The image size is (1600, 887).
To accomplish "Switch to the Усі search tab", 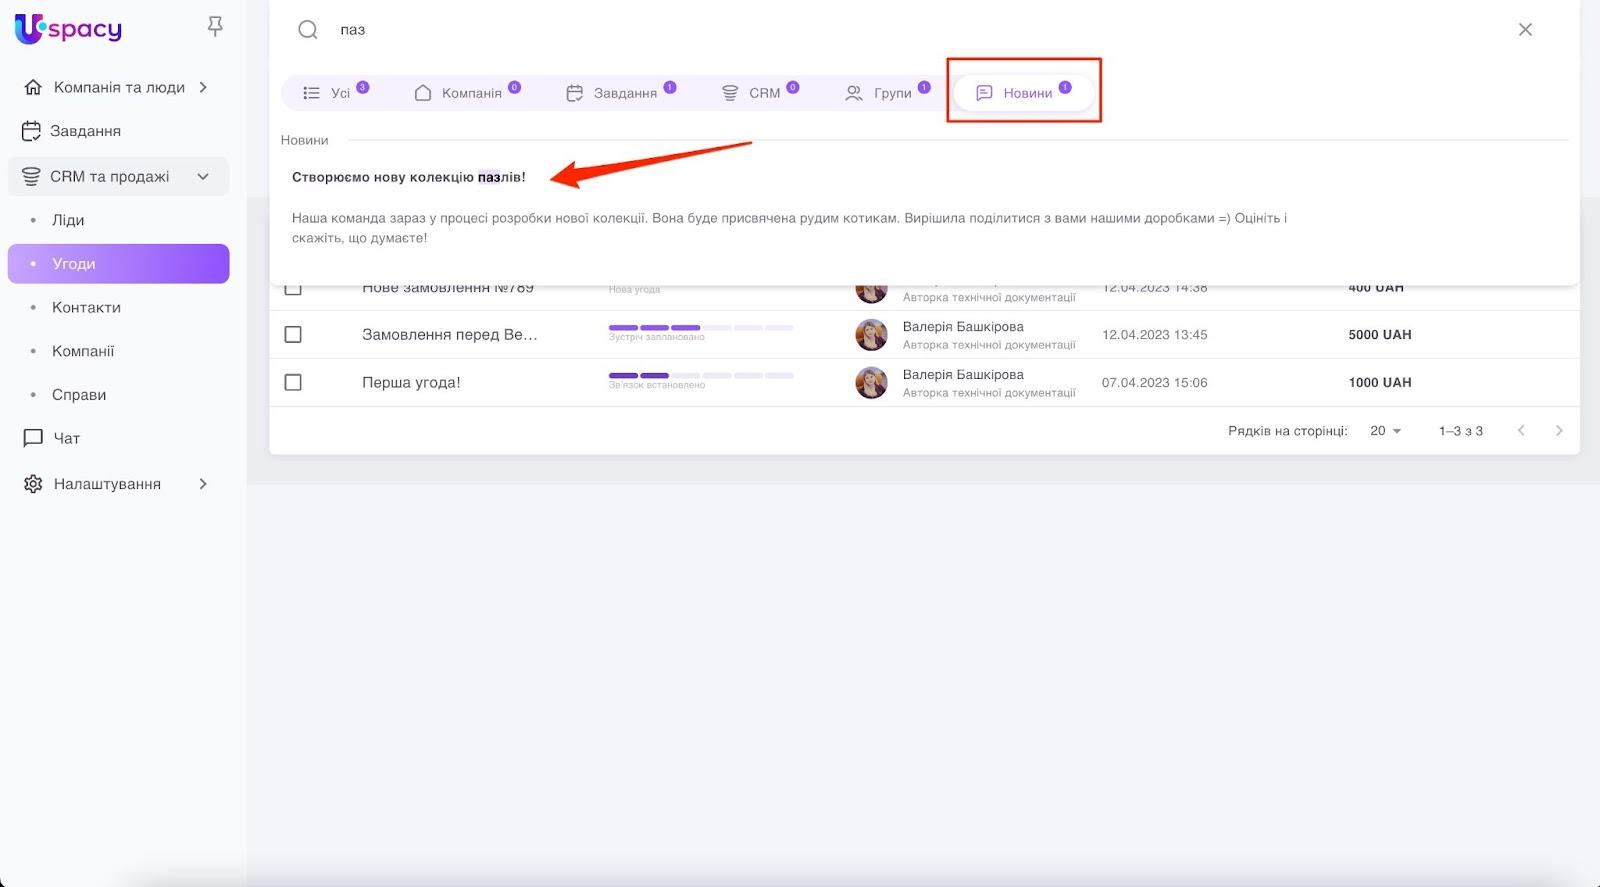I will (336, 93).
